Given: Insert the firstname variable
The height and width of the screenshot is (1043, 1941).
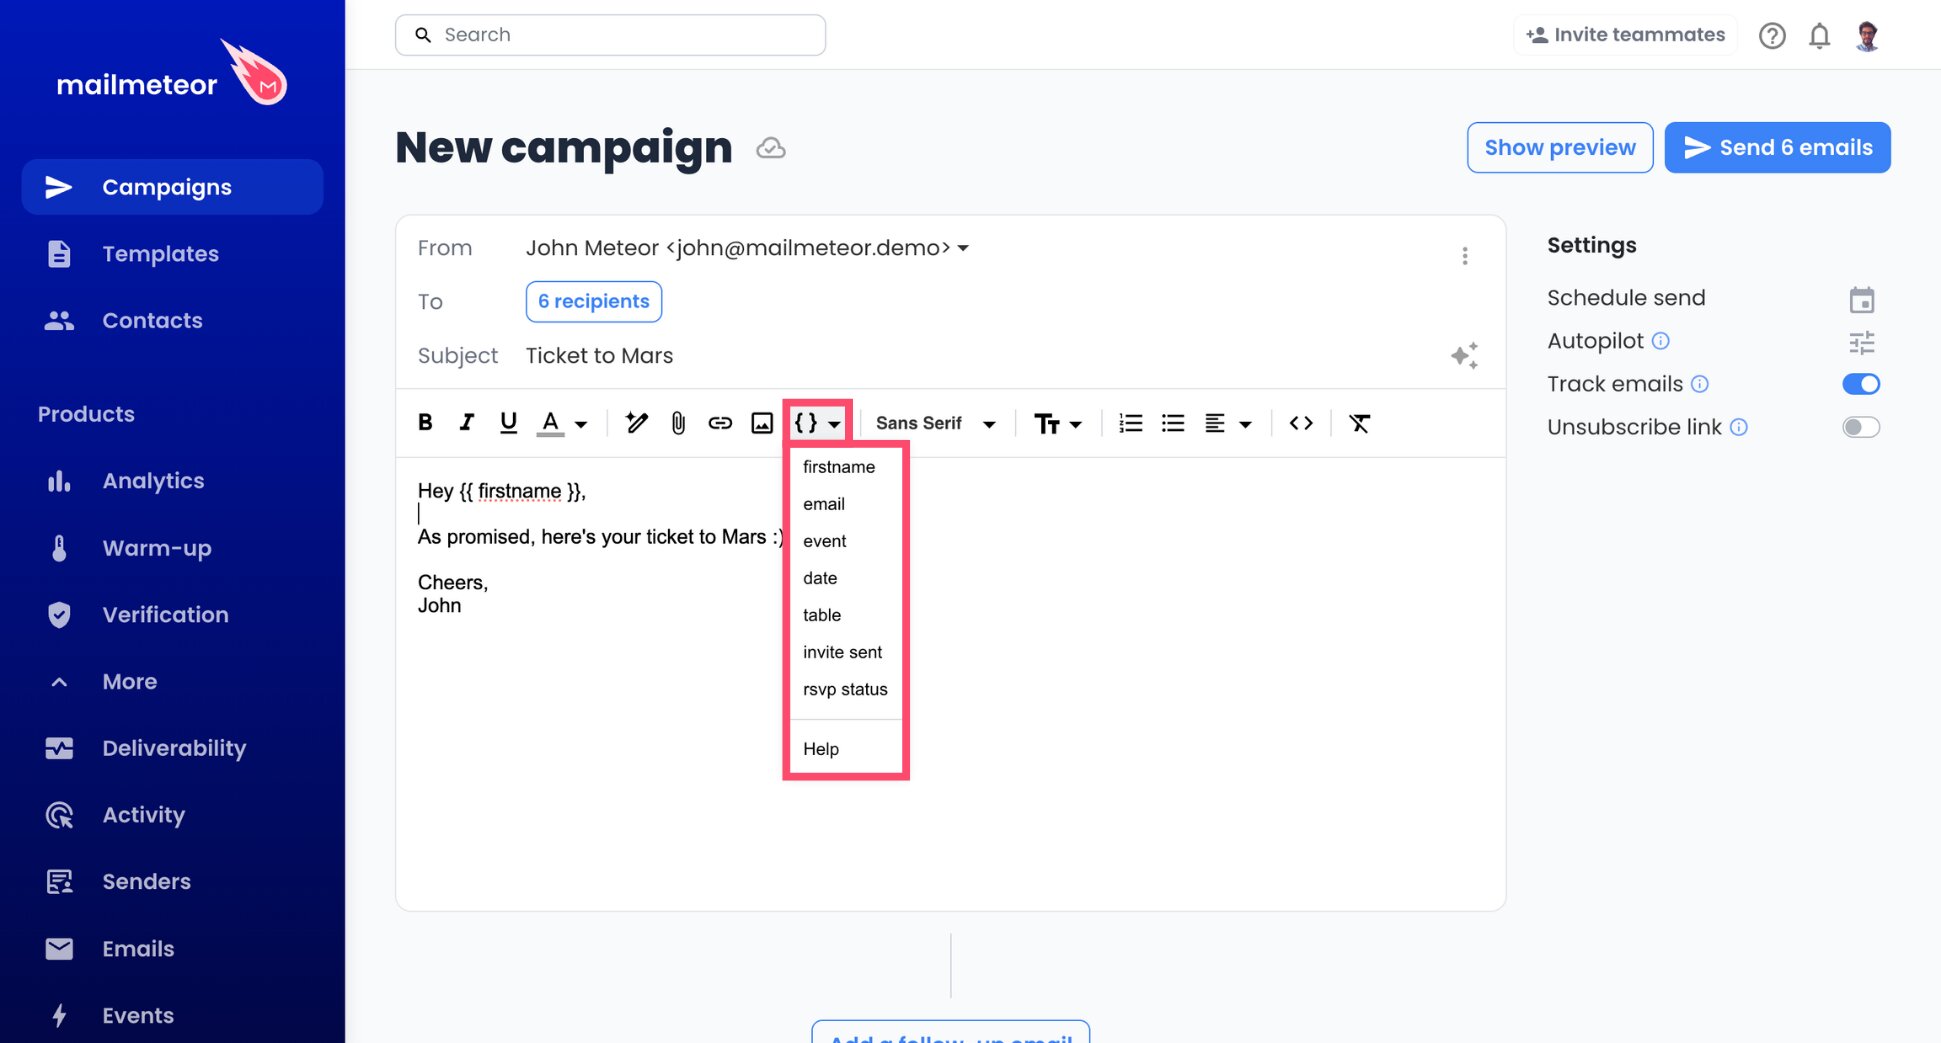Looking at the screenshot, I should click(x=839, y=467).
